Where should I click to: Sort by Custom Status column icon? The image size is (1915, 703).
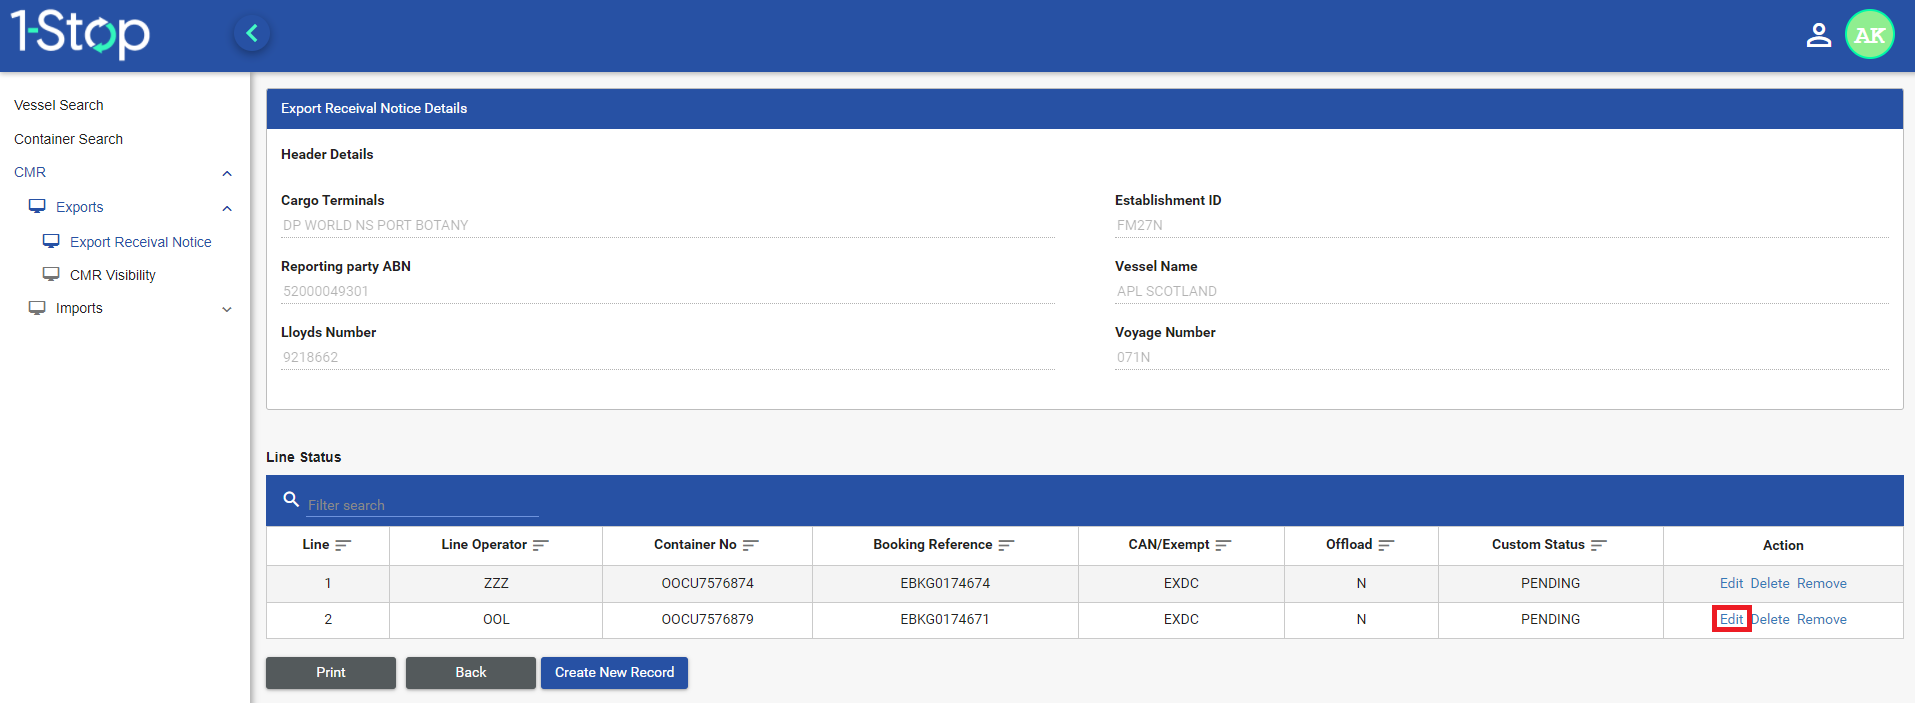(x=1598, y=545)
